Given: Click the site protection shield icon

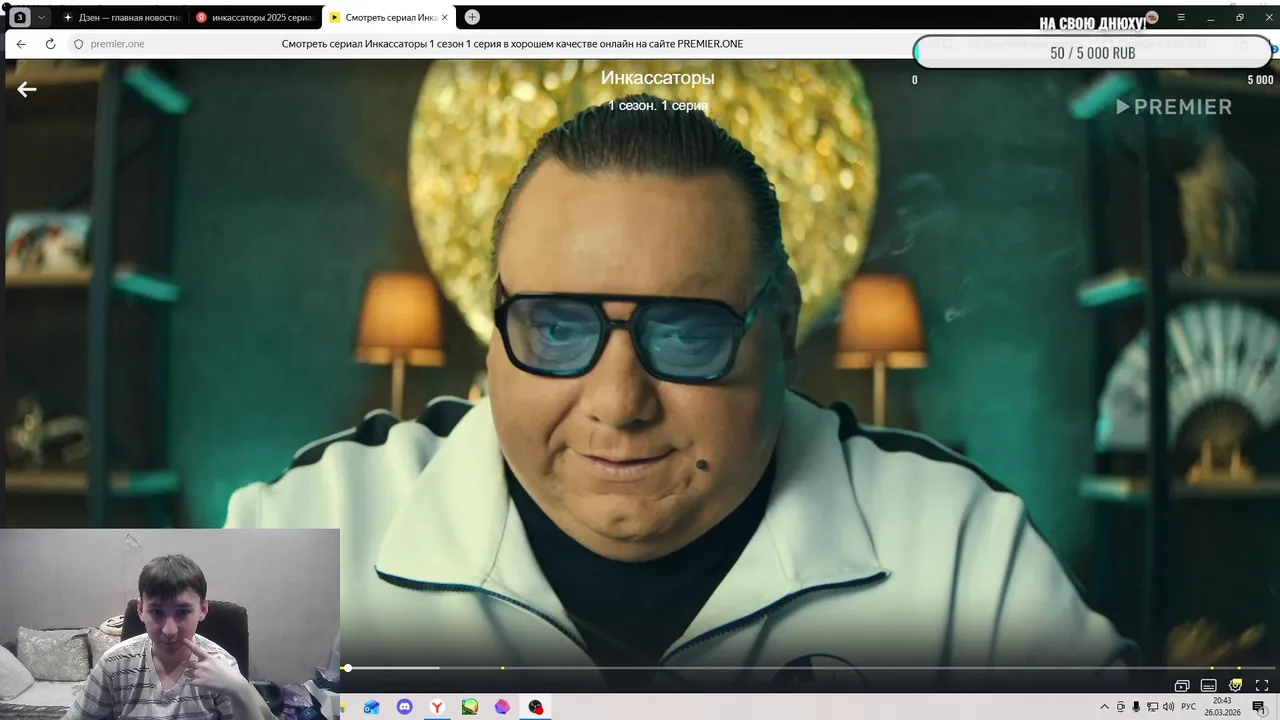Looking at the screenshot, I should 78,44.
